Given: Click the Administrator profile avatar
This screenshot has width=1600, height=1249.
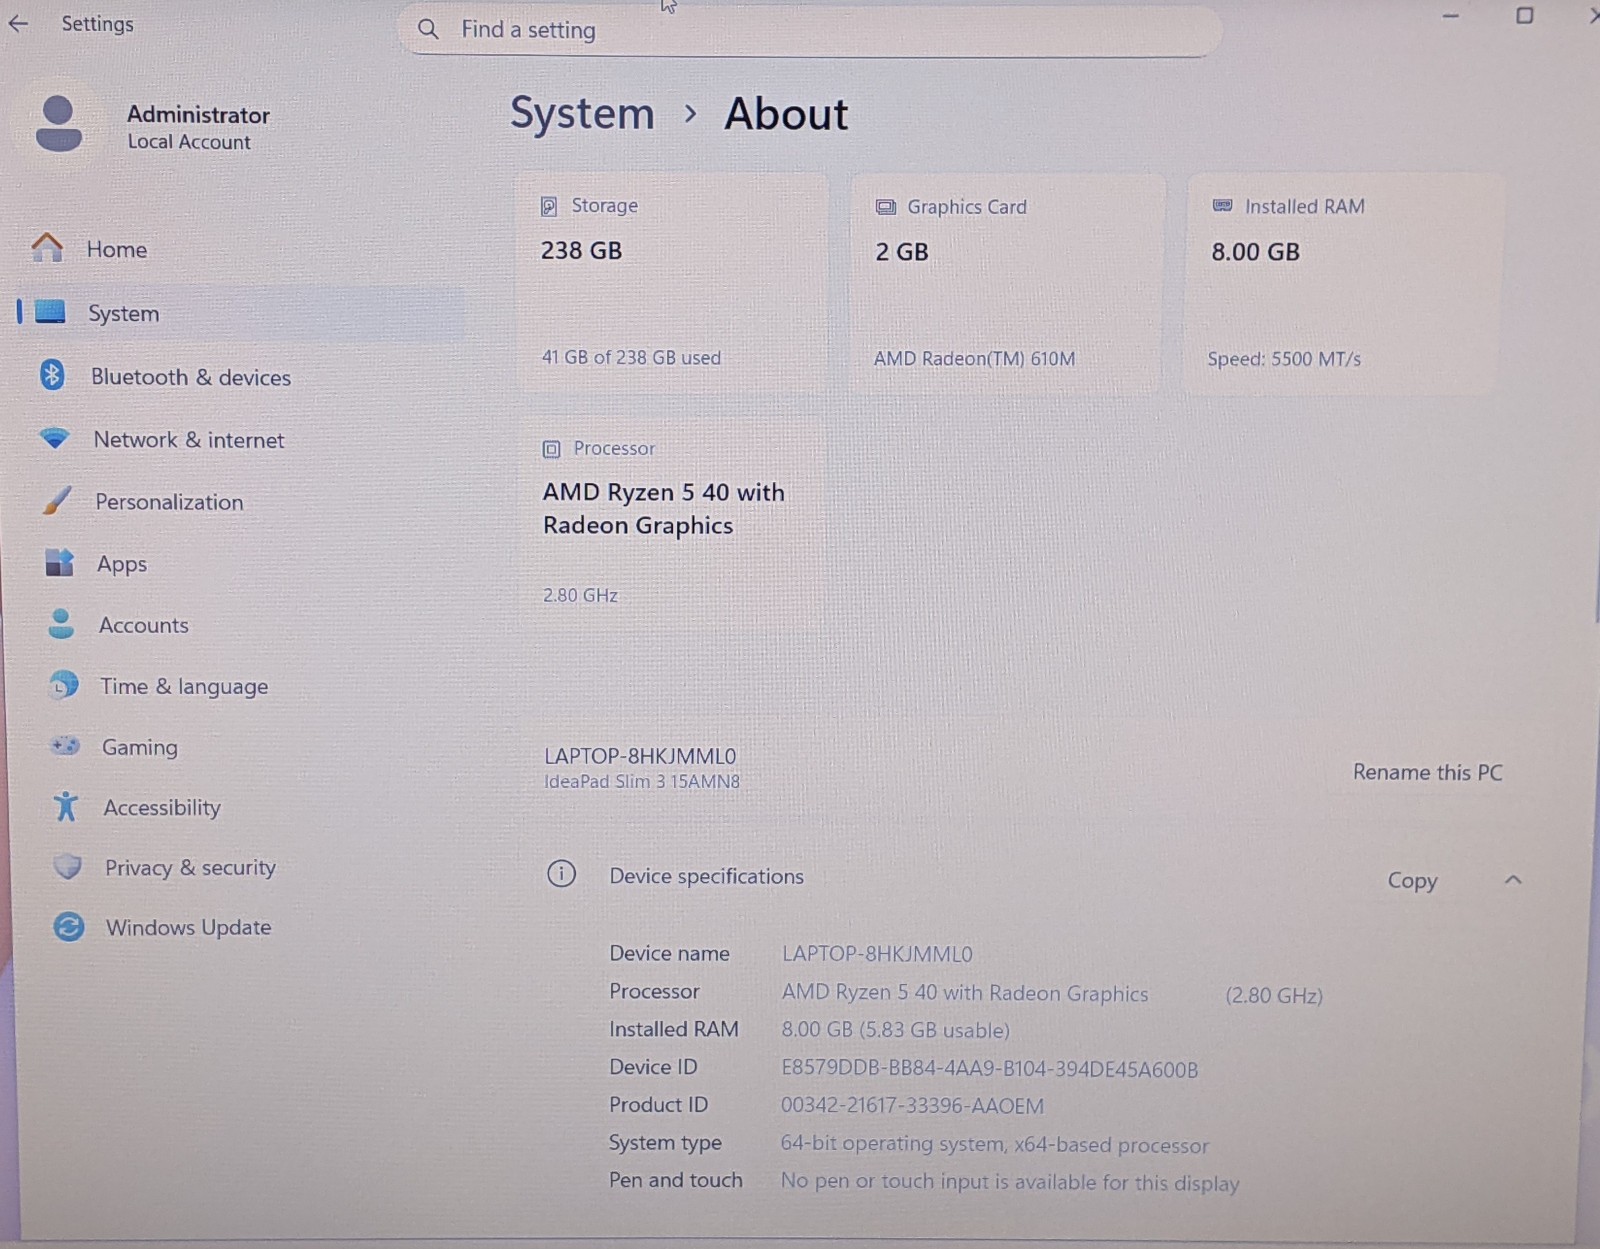Looking at the screenshot, I should pos(59,124).
